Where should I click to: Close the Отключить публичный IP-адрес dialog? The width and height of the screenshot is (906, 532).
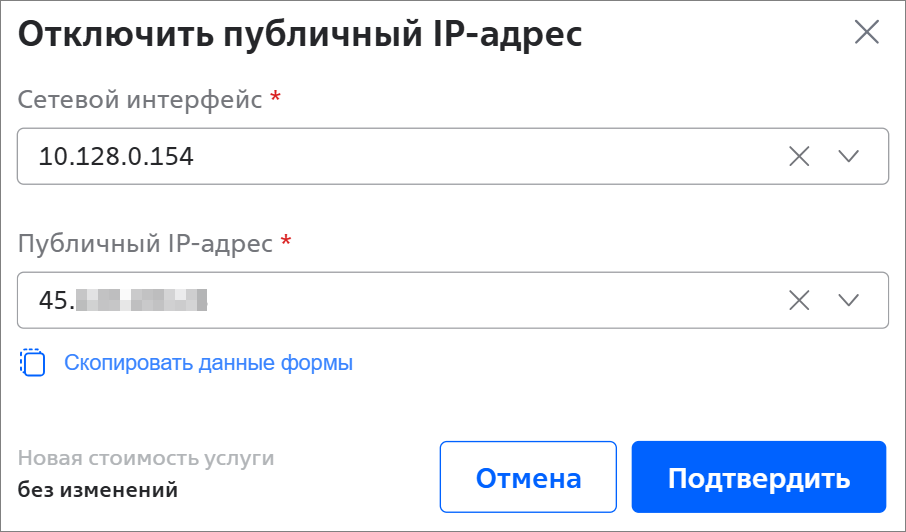click(x=867, y=32)
